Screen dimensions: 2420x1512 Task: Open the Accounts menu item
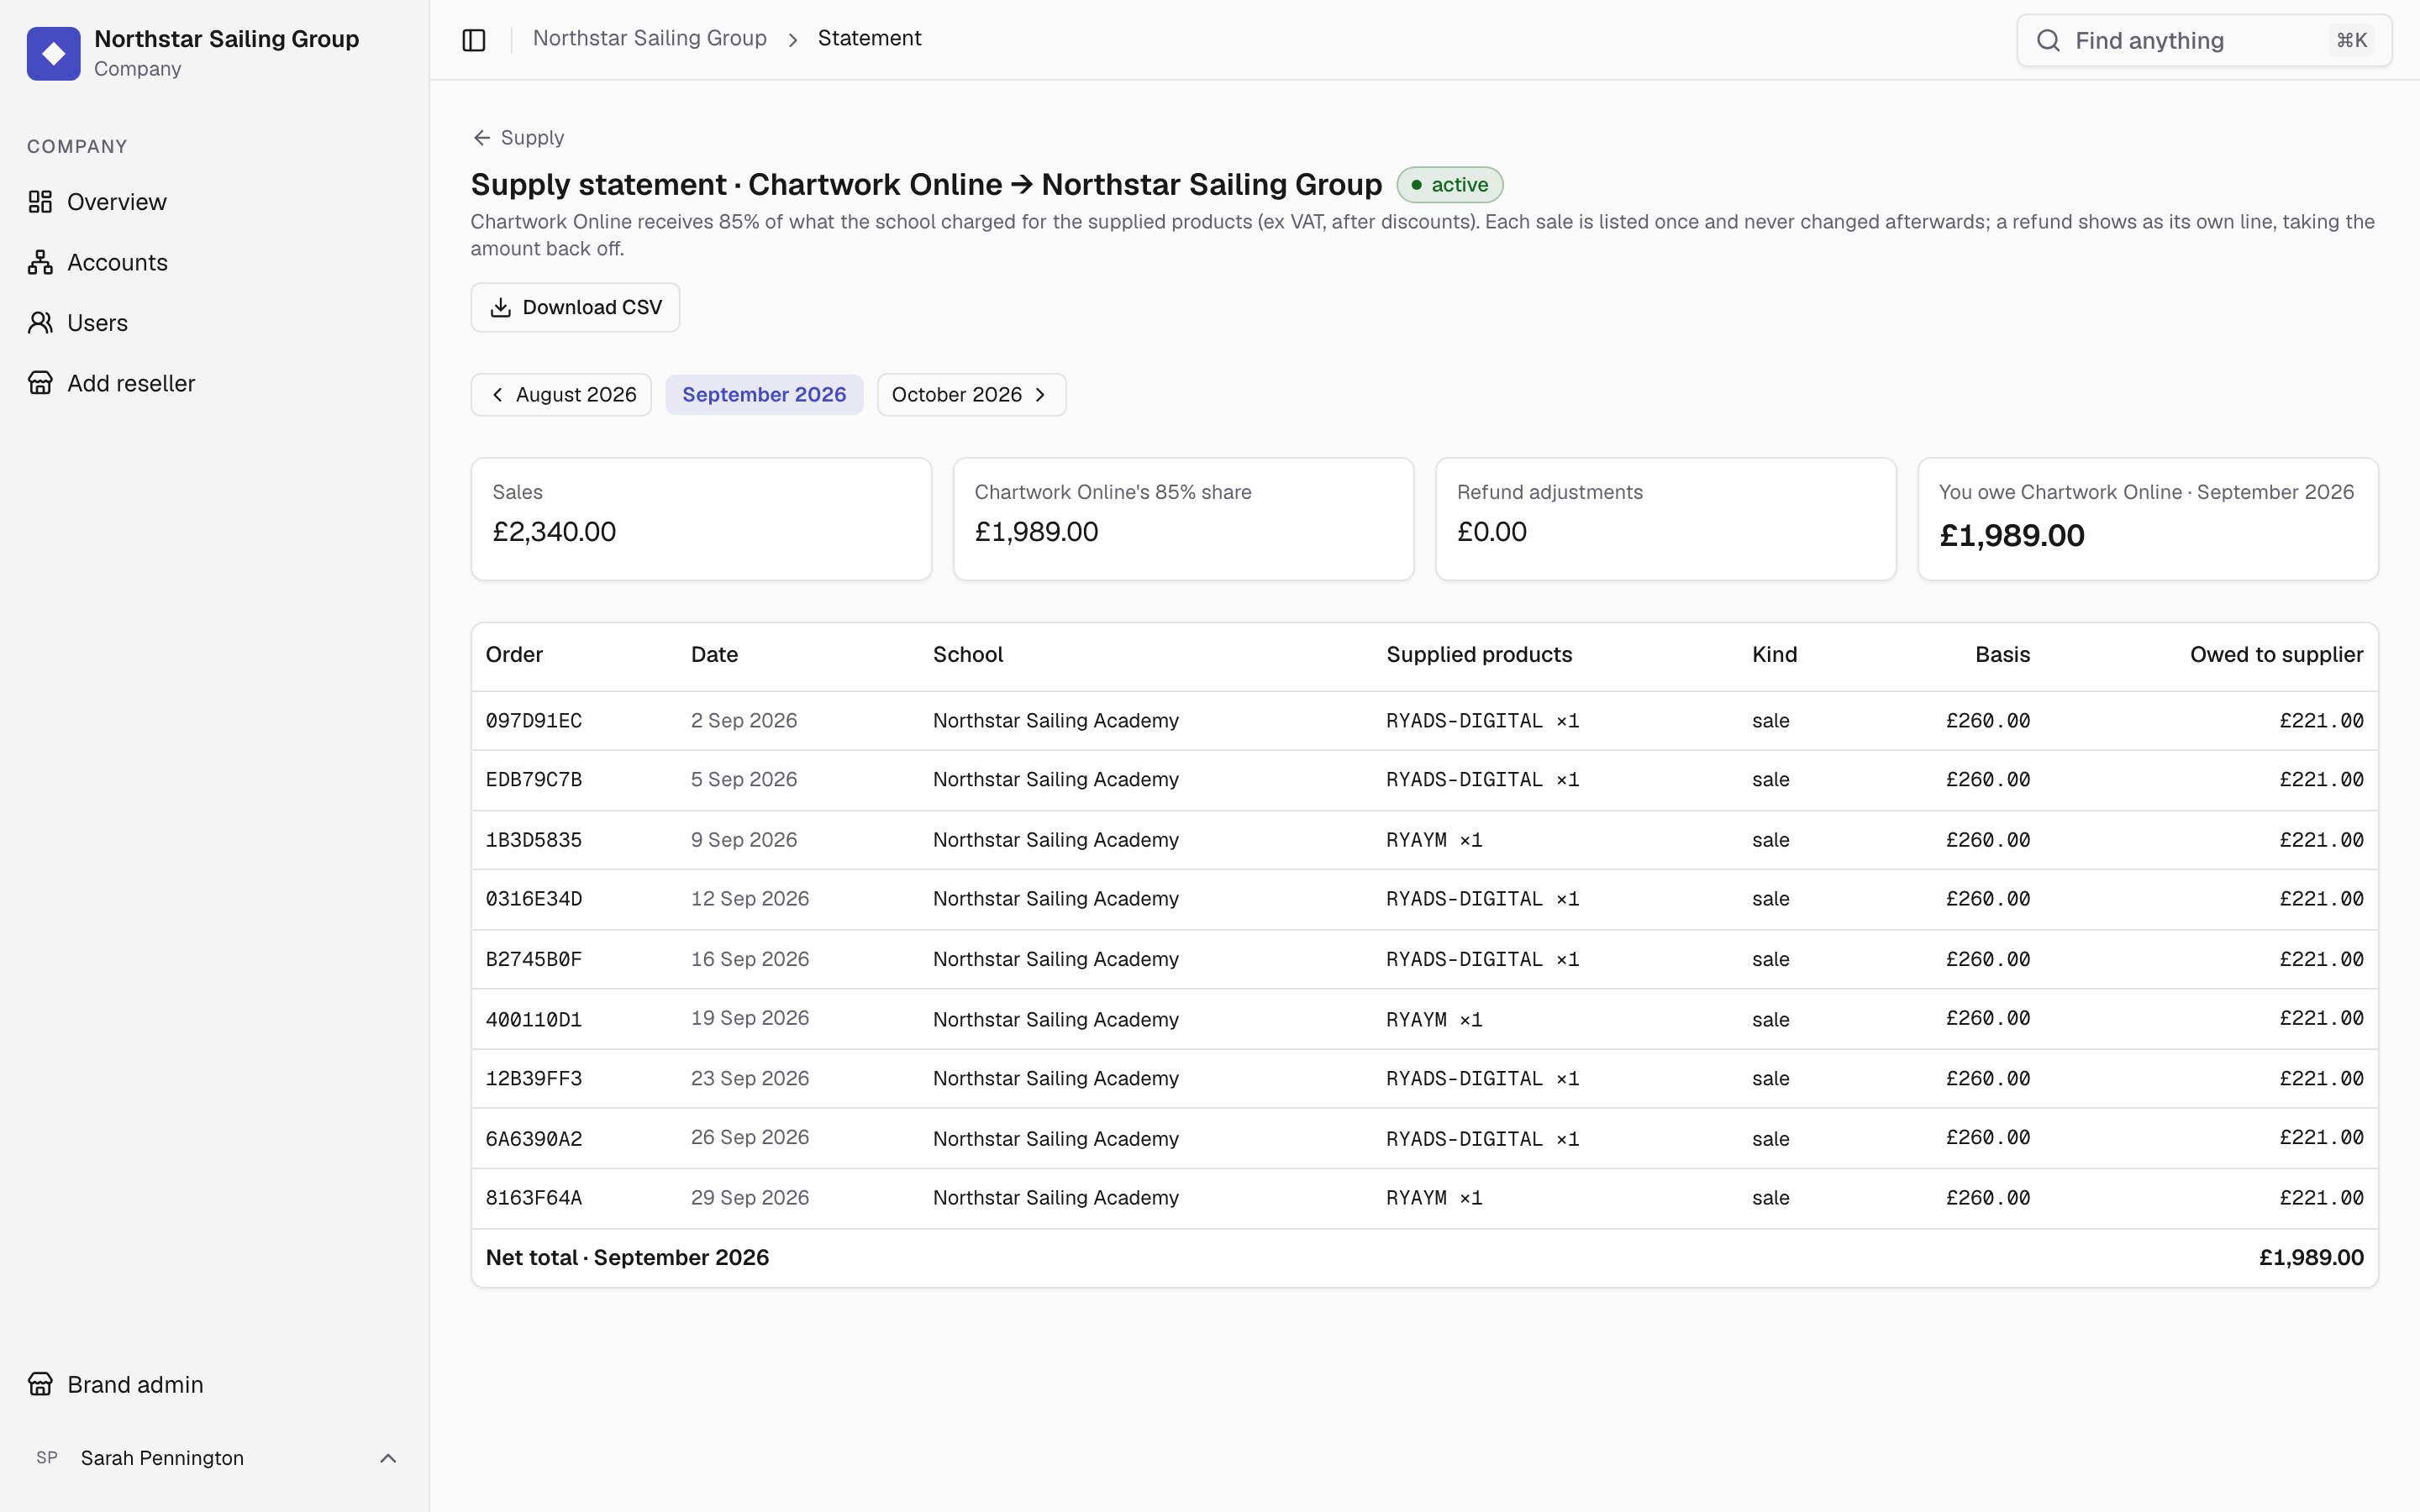click(x=214, y=262)
